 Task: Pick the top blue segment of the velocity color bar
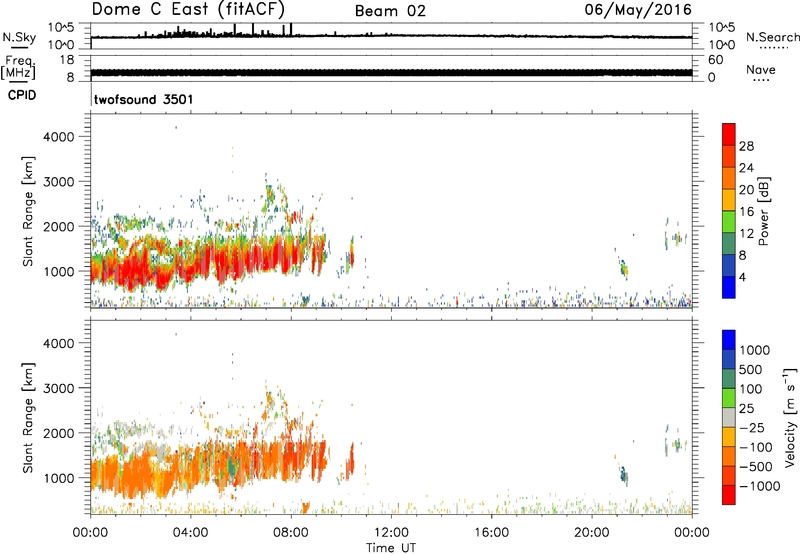click(x=729, y=340)
